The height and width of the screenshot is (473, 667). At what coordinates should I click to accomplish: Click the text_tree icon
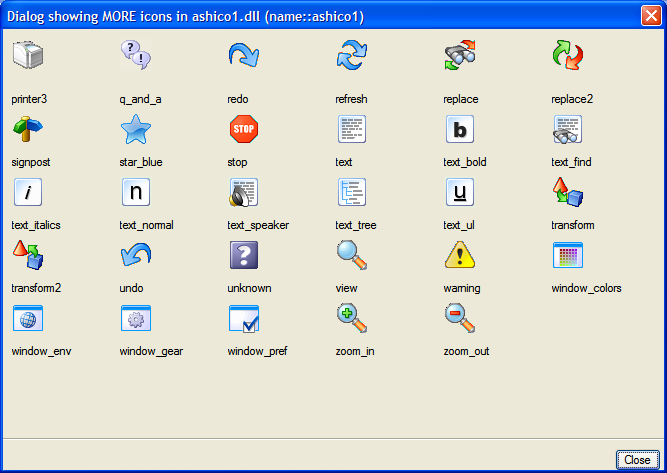coord(351,192)
